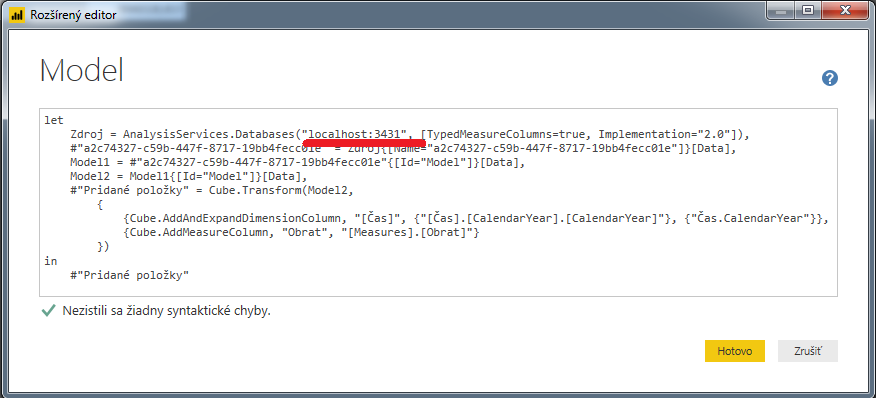Click the 'in' keyword near the query end
Screen dimensions: 876x398
click(50, 261)
